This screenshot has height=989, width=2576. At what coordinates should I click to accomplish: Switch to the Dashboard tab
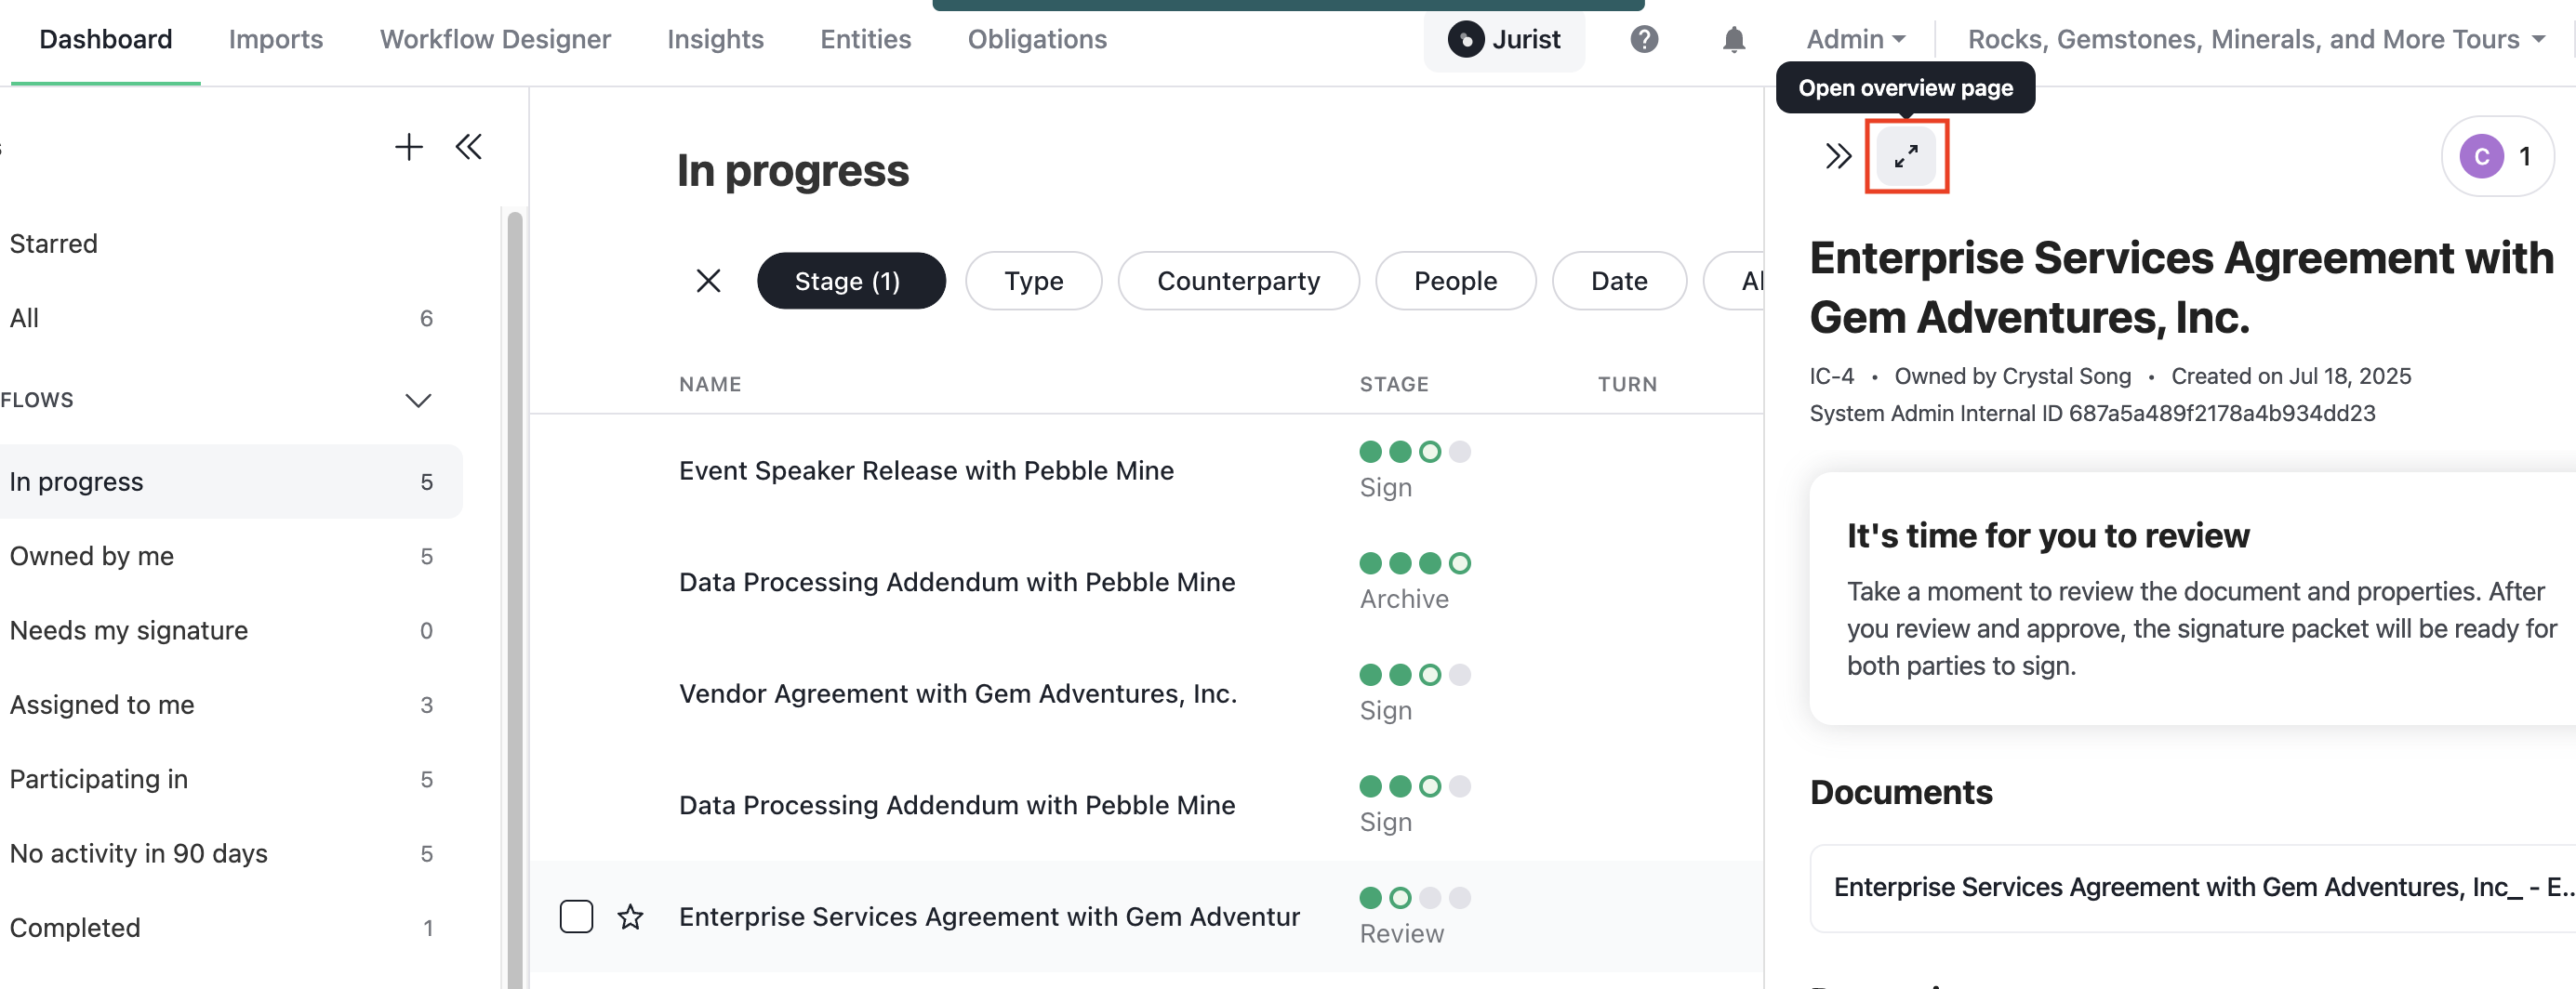(106, 39)
